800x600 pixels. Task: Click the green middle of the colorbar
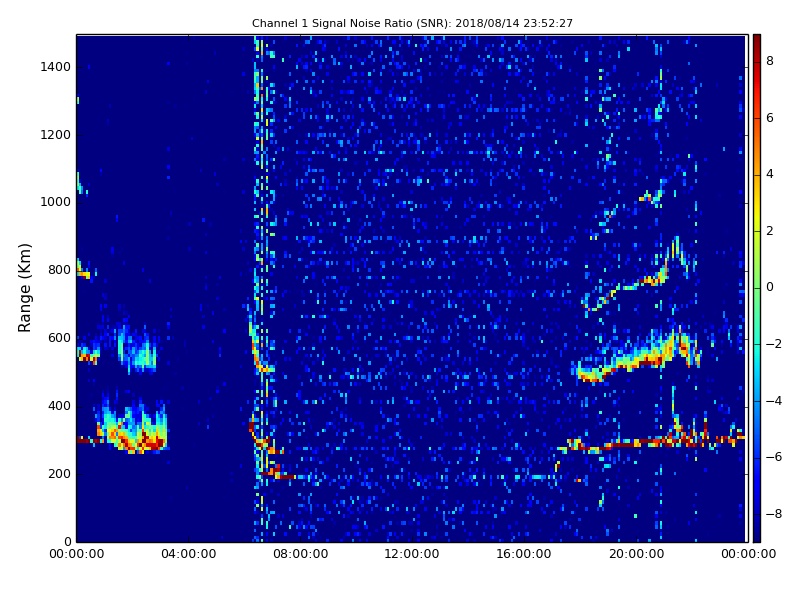tap(757, 288)
